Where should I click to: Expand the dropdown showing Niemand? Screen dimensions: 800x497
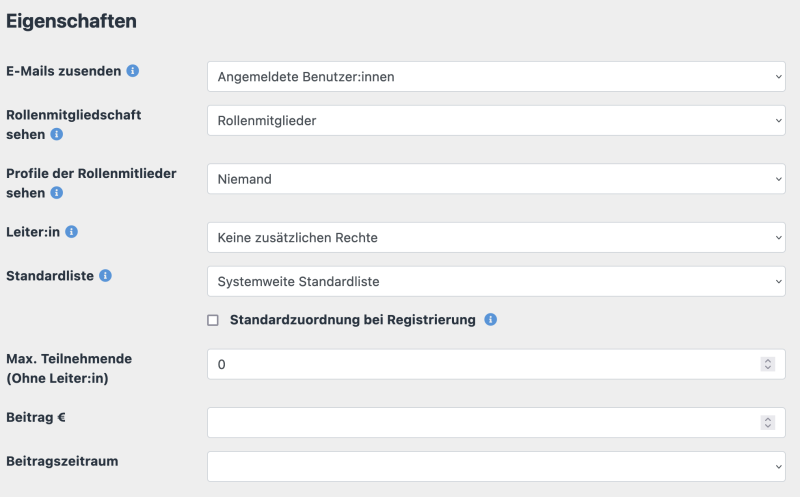(496, 179)
